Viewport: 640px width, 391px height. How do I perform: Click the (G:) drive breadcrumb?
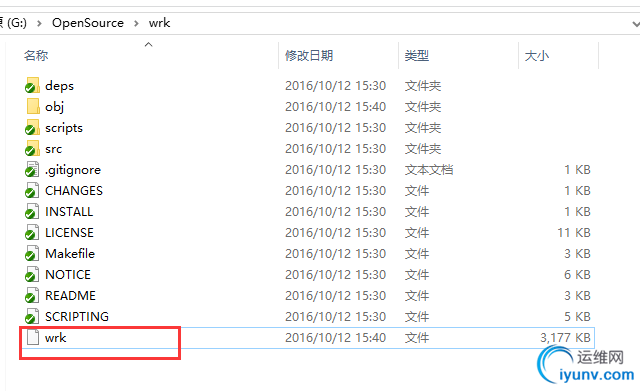pos(16,23)
